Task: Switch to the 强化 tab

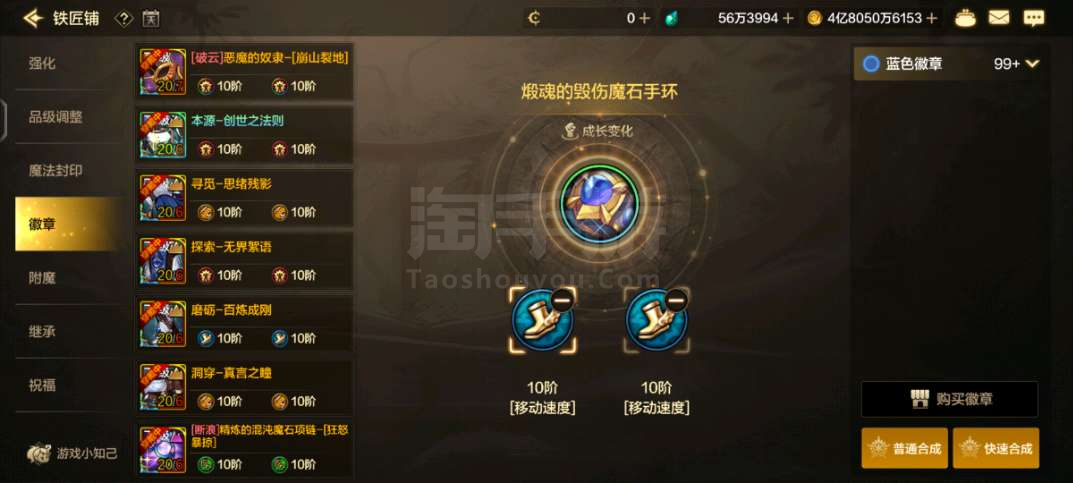Action: coord(42,64)
